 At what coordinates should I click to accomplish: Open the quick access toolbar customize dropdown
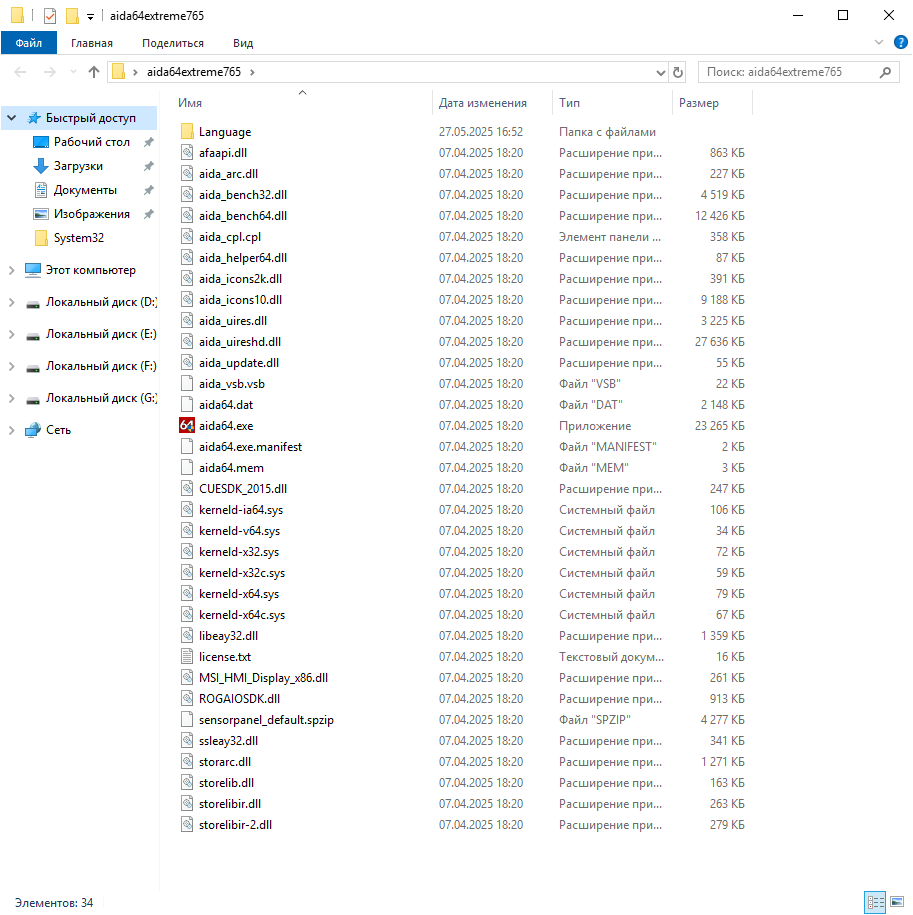[x=90, y=16]
